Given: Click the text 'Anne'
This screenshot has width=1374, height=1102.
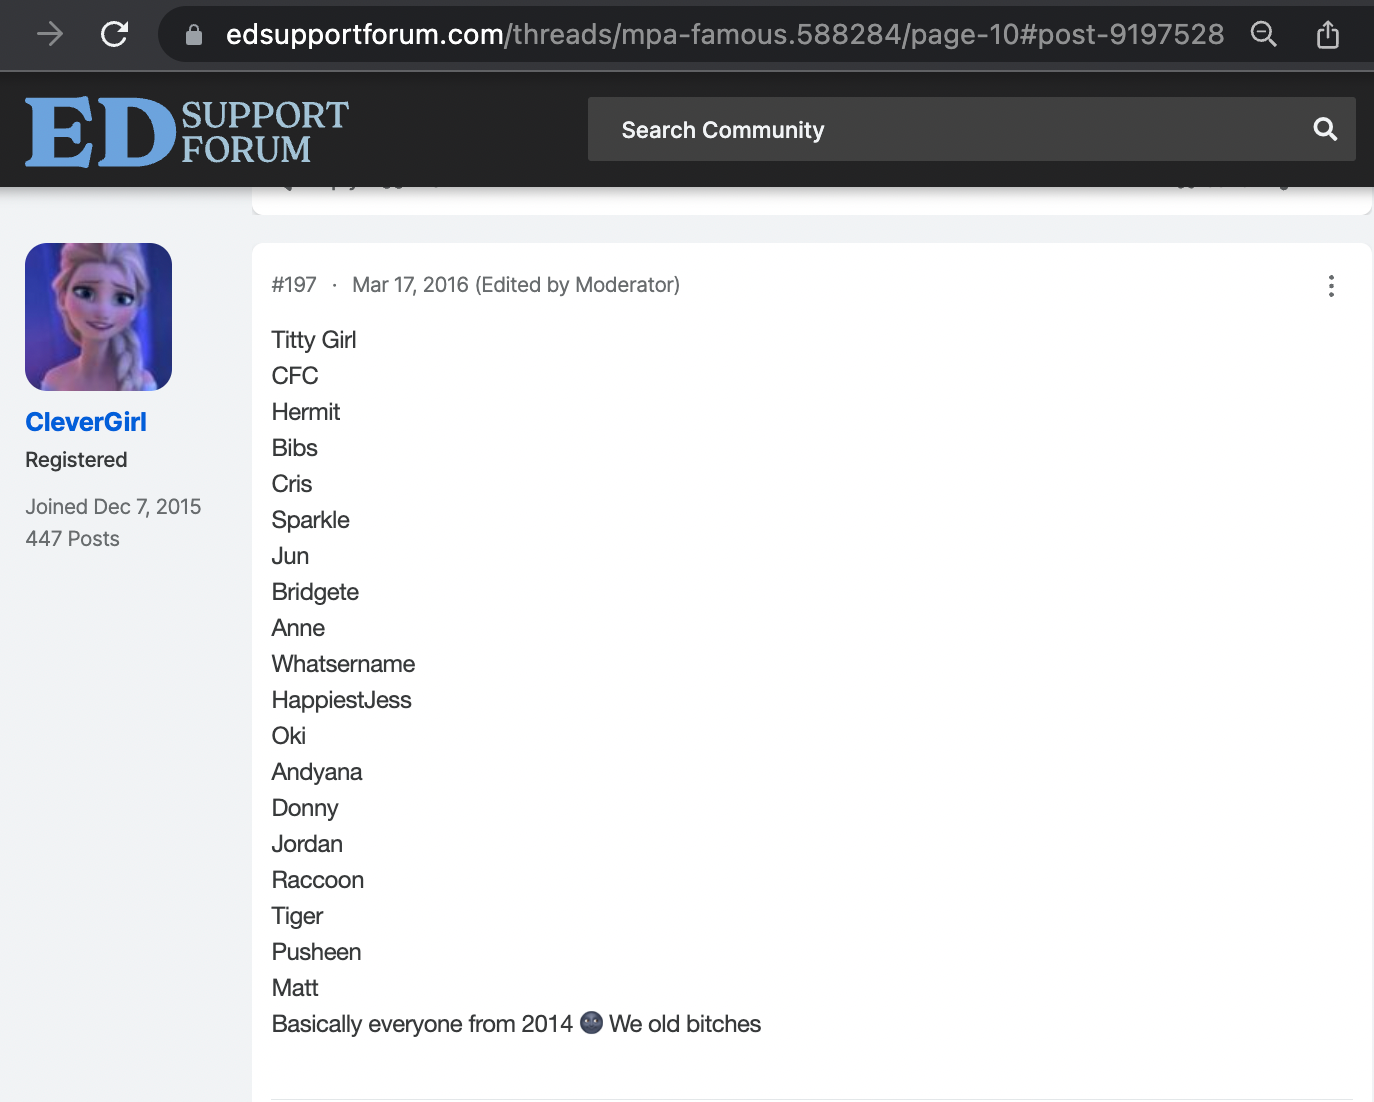Looking at the screenshot, I should 298,628.
